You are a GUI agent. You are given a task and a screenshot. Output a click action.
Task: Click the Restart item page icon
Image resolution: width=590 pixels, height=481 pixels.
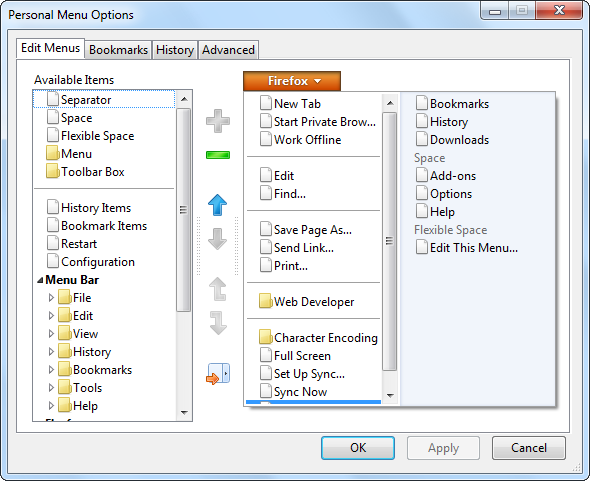tap(53, 243)
